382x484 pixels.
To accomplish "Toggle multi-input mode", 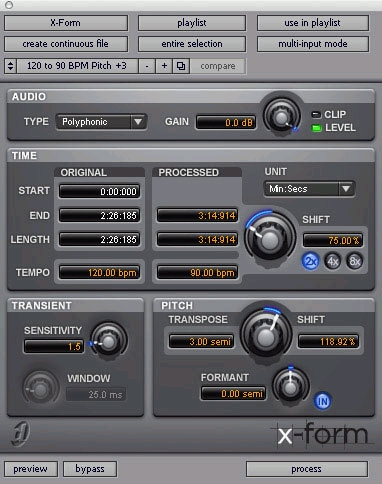I will (x=313, y=44).
